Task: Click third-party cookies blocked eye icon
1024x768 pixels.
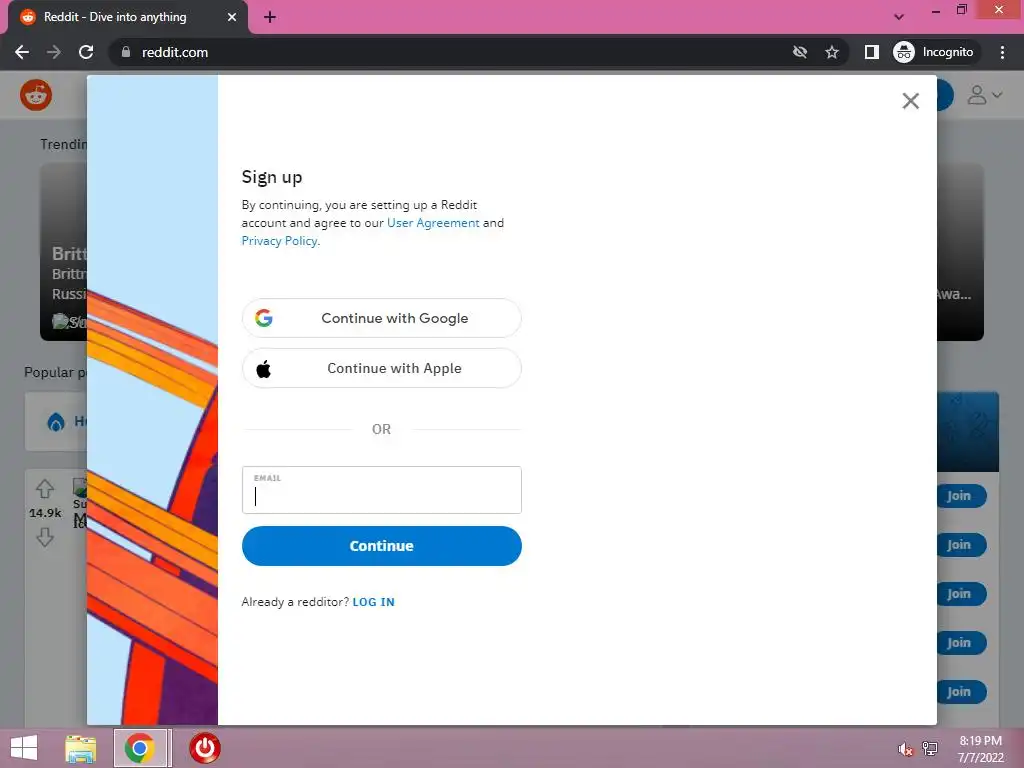Action: pos(800,52)
